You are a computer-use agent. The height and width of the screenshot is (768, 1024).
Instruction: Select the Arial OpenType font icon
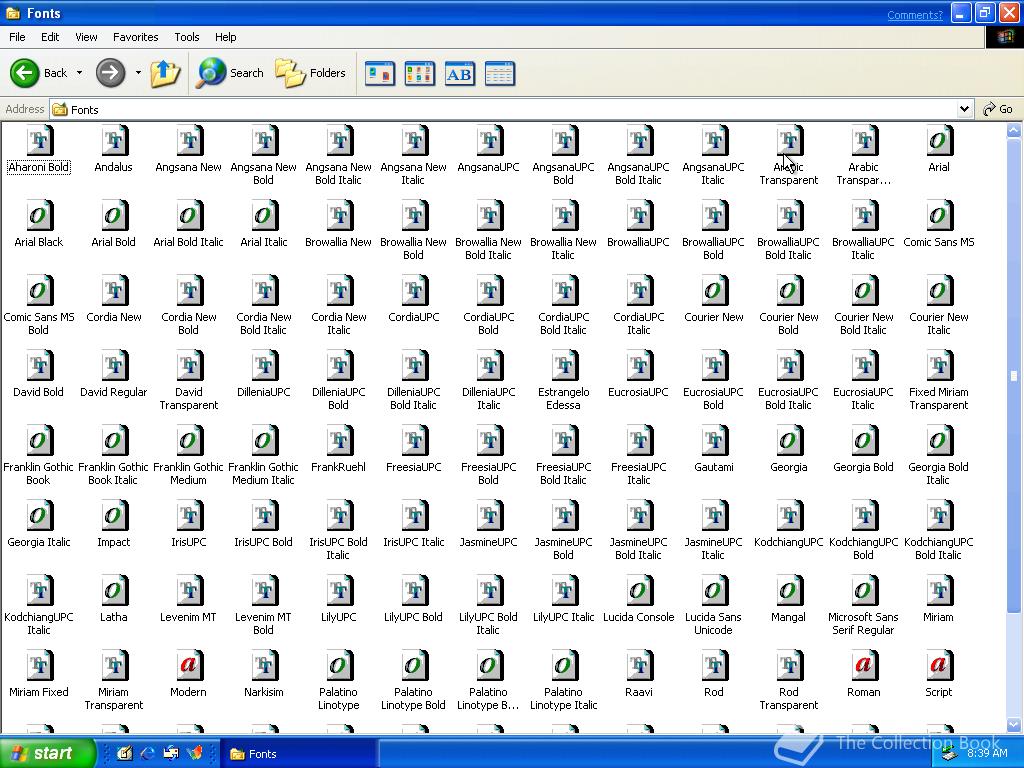[938, 150]
